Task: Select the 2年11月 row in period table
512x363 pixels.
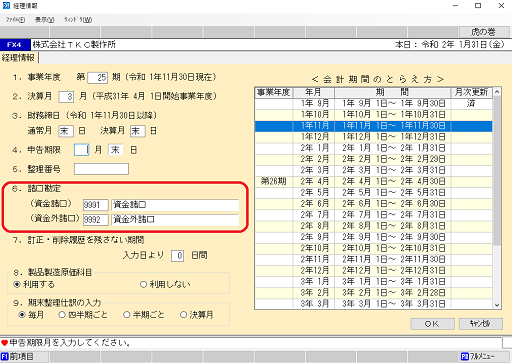Action: 374,259
